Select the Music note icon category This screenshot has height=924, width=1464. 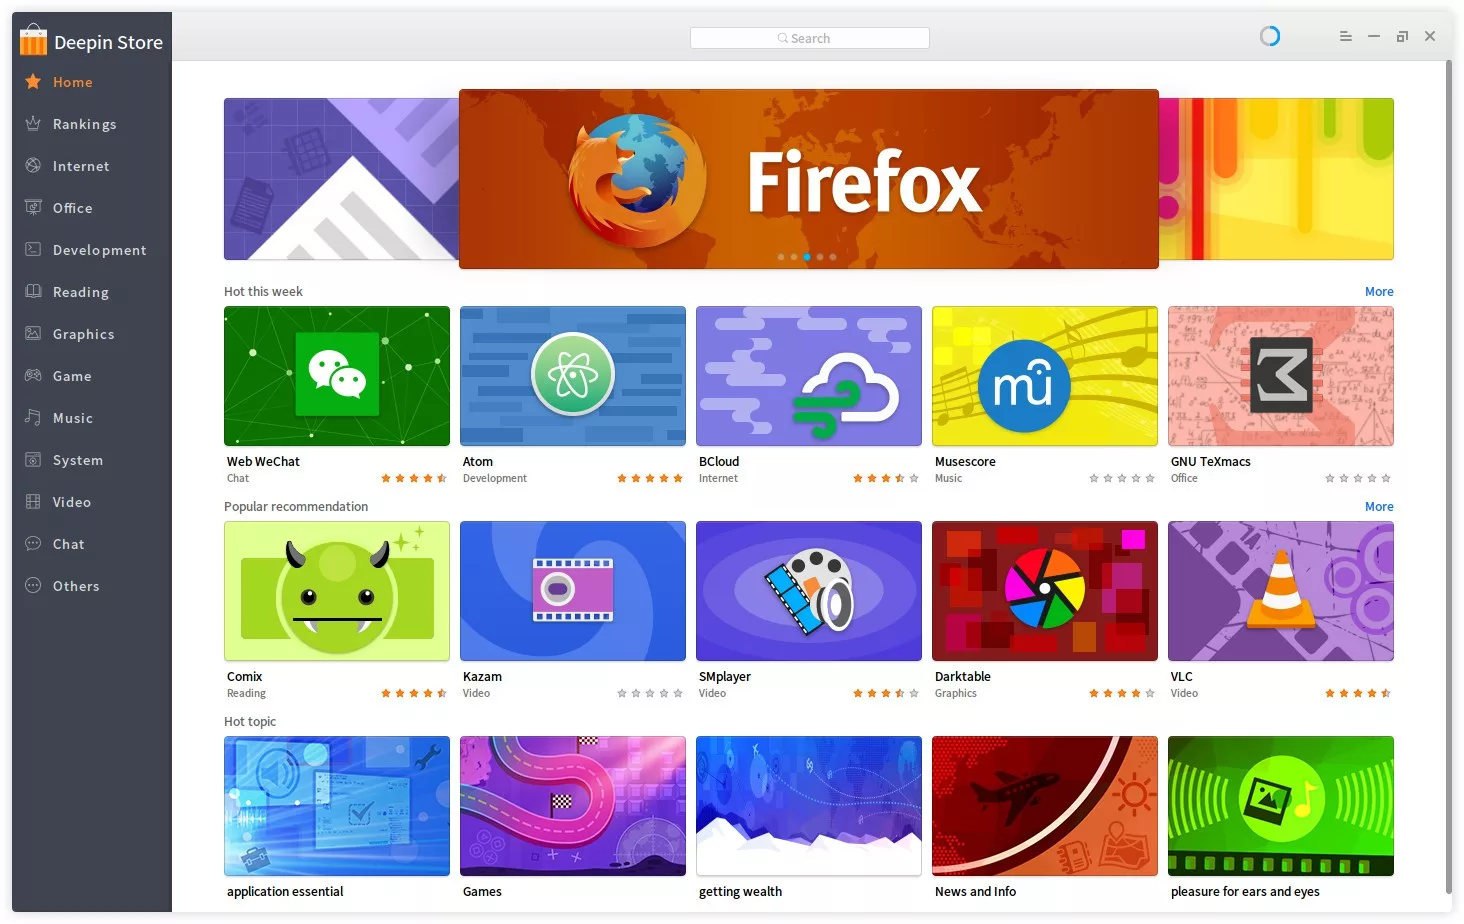point(33,418)
